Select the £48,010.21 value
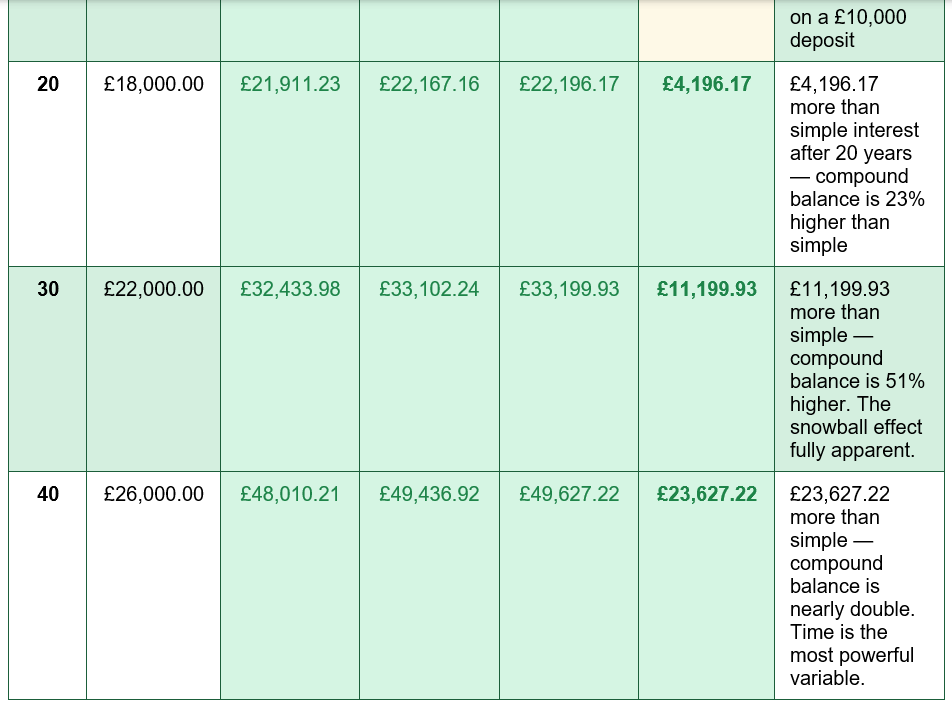This screenshot has height=703, width=952. pyautogui.click(x=290, y=494)
